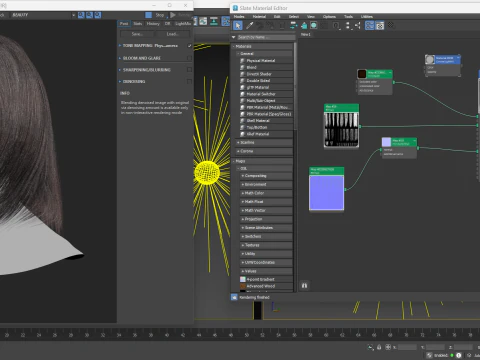Screen dimensions: 480x360
Task: Switch to the Stats tab
Action: [x=137, y=24]
